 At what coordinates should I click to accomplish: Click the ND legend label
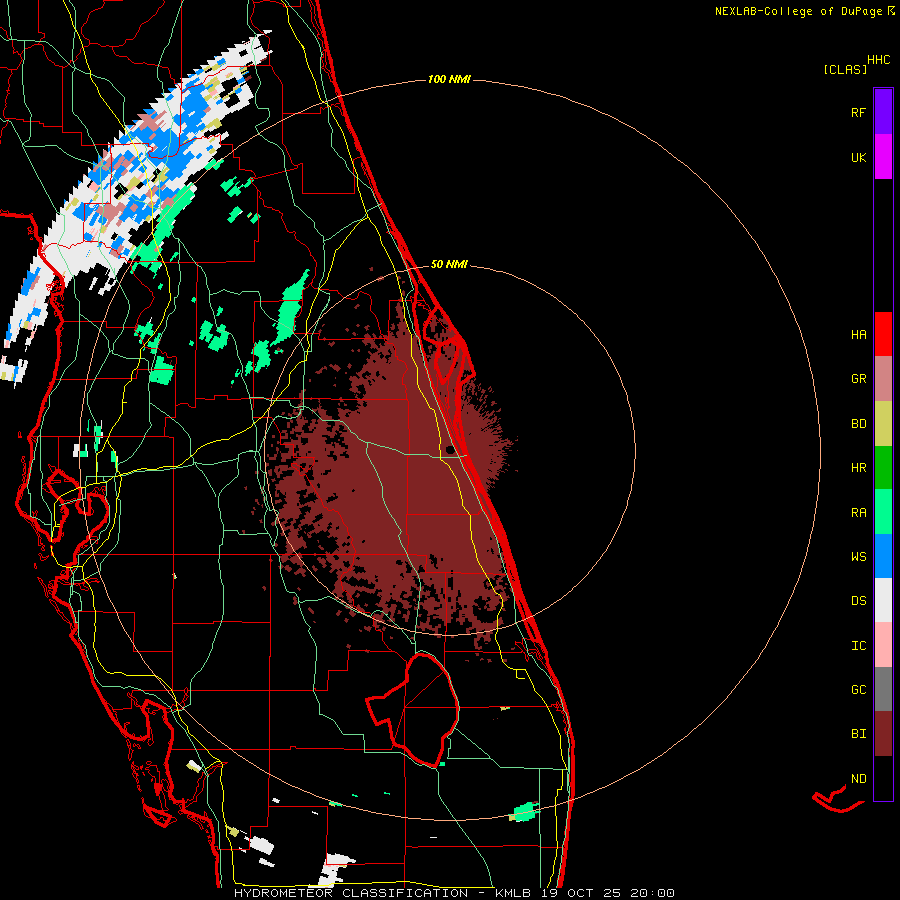click(858, 779)
